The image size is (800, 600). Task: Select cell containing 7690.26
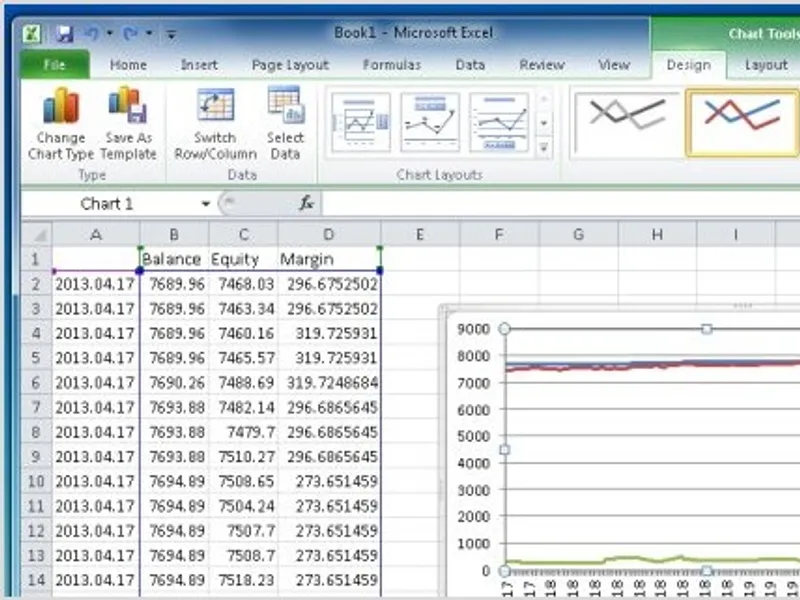coord(174,383)
